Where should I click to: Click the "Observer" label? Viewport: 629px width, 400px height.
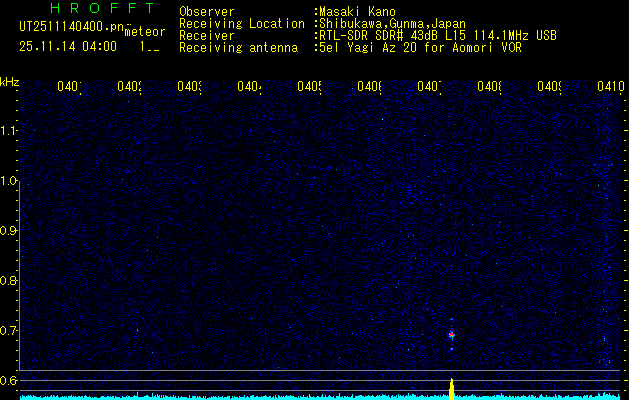coord(207,12)
